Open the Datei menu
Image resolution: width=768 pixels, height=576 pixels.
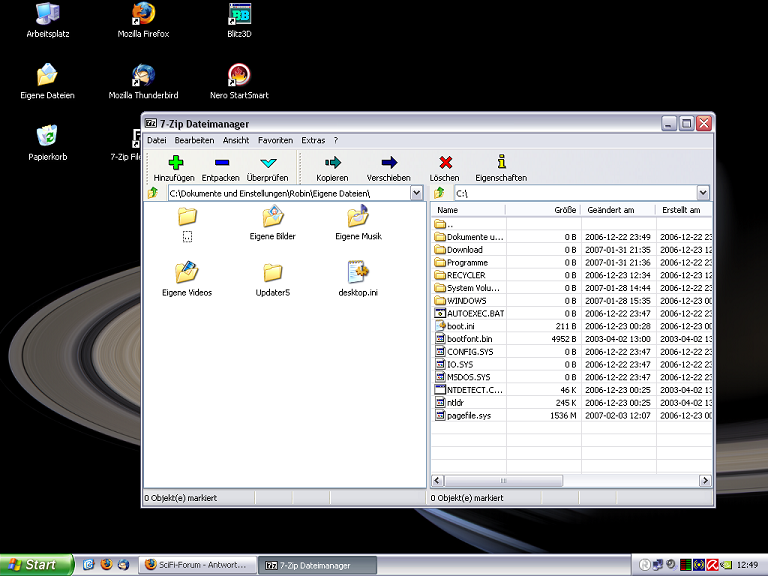point(156,141)
